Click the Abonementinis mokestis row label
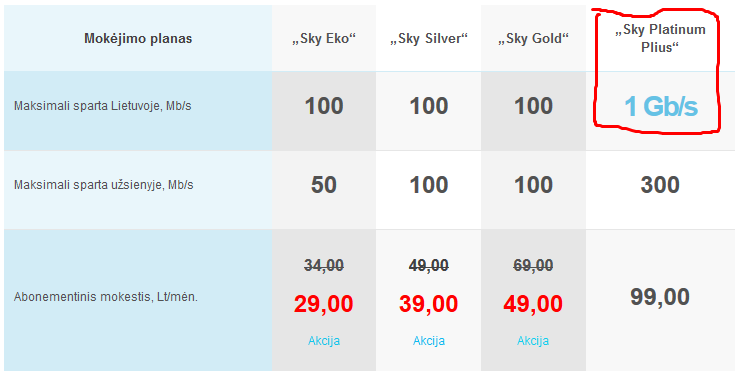Screen dimensions: 744x371 [106, 297]
